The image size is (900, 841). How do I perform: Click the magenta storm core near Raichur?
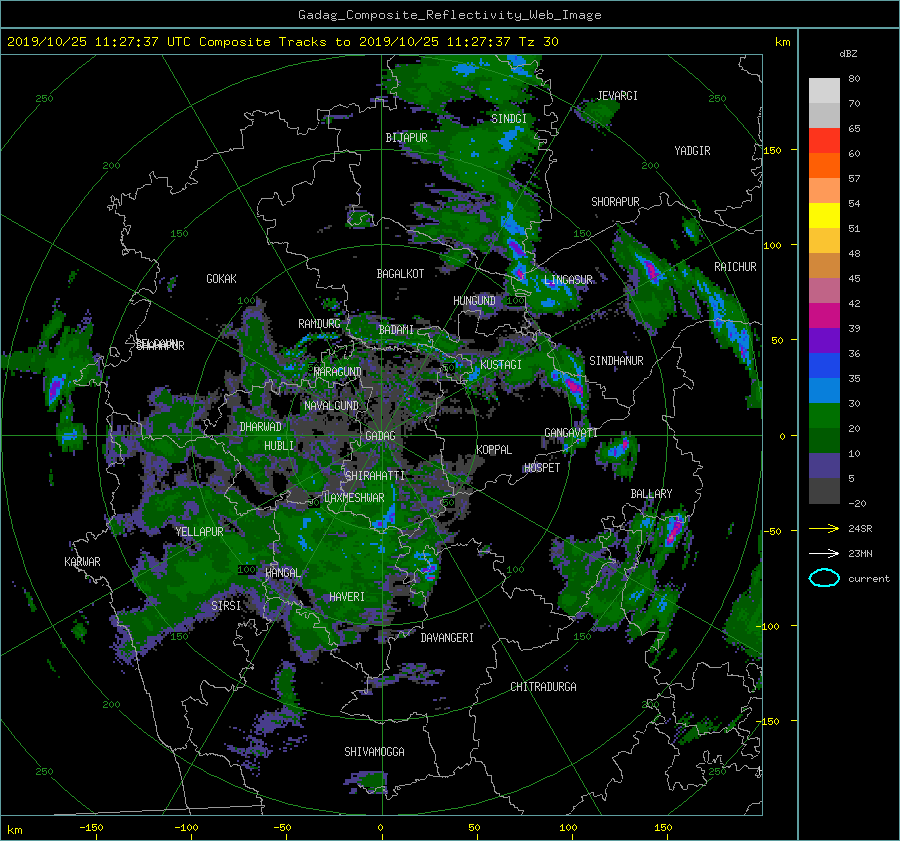tap(651, 270)
